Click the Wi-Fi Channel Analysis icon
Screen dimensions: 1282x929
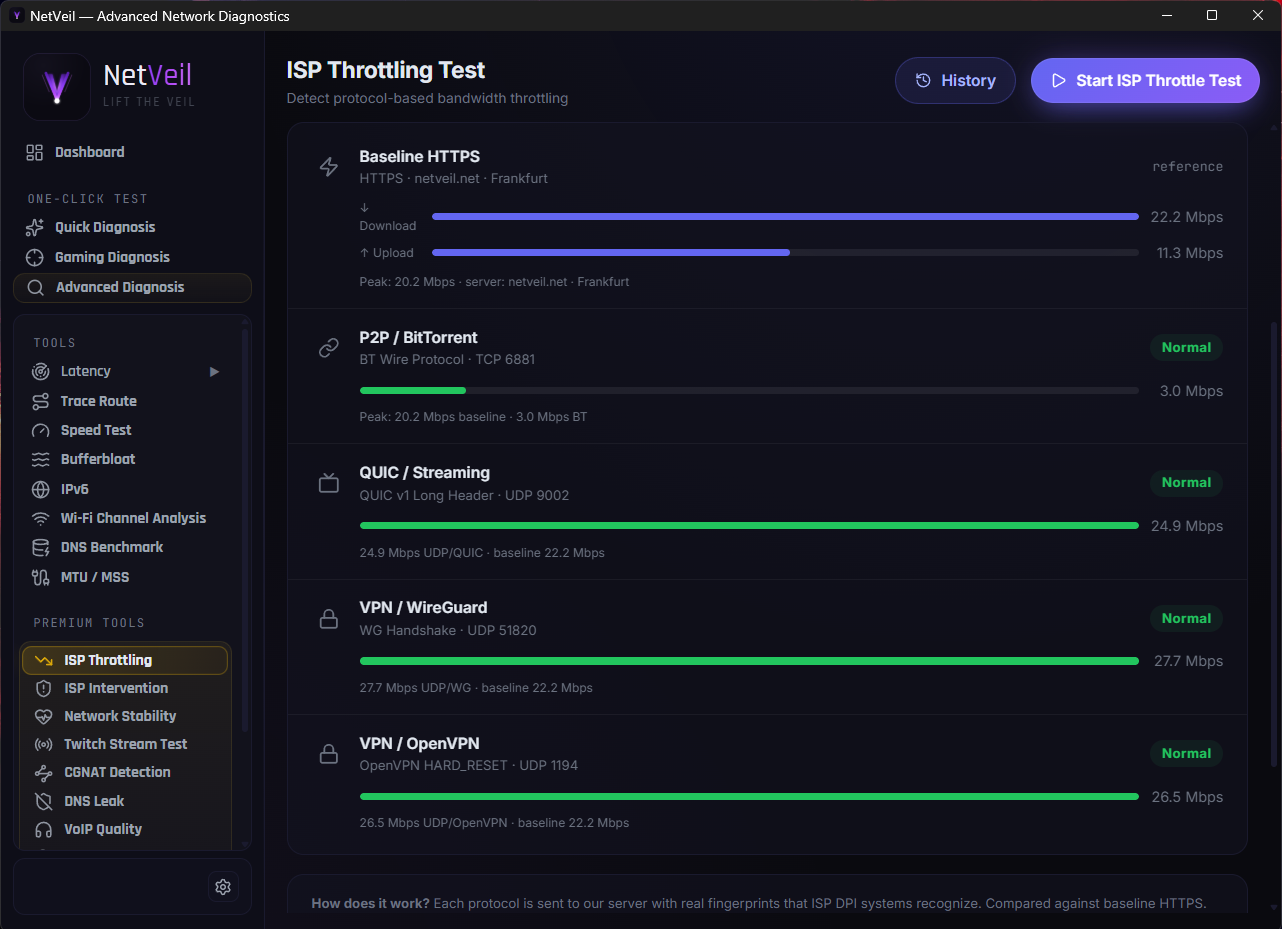(41, 518)
